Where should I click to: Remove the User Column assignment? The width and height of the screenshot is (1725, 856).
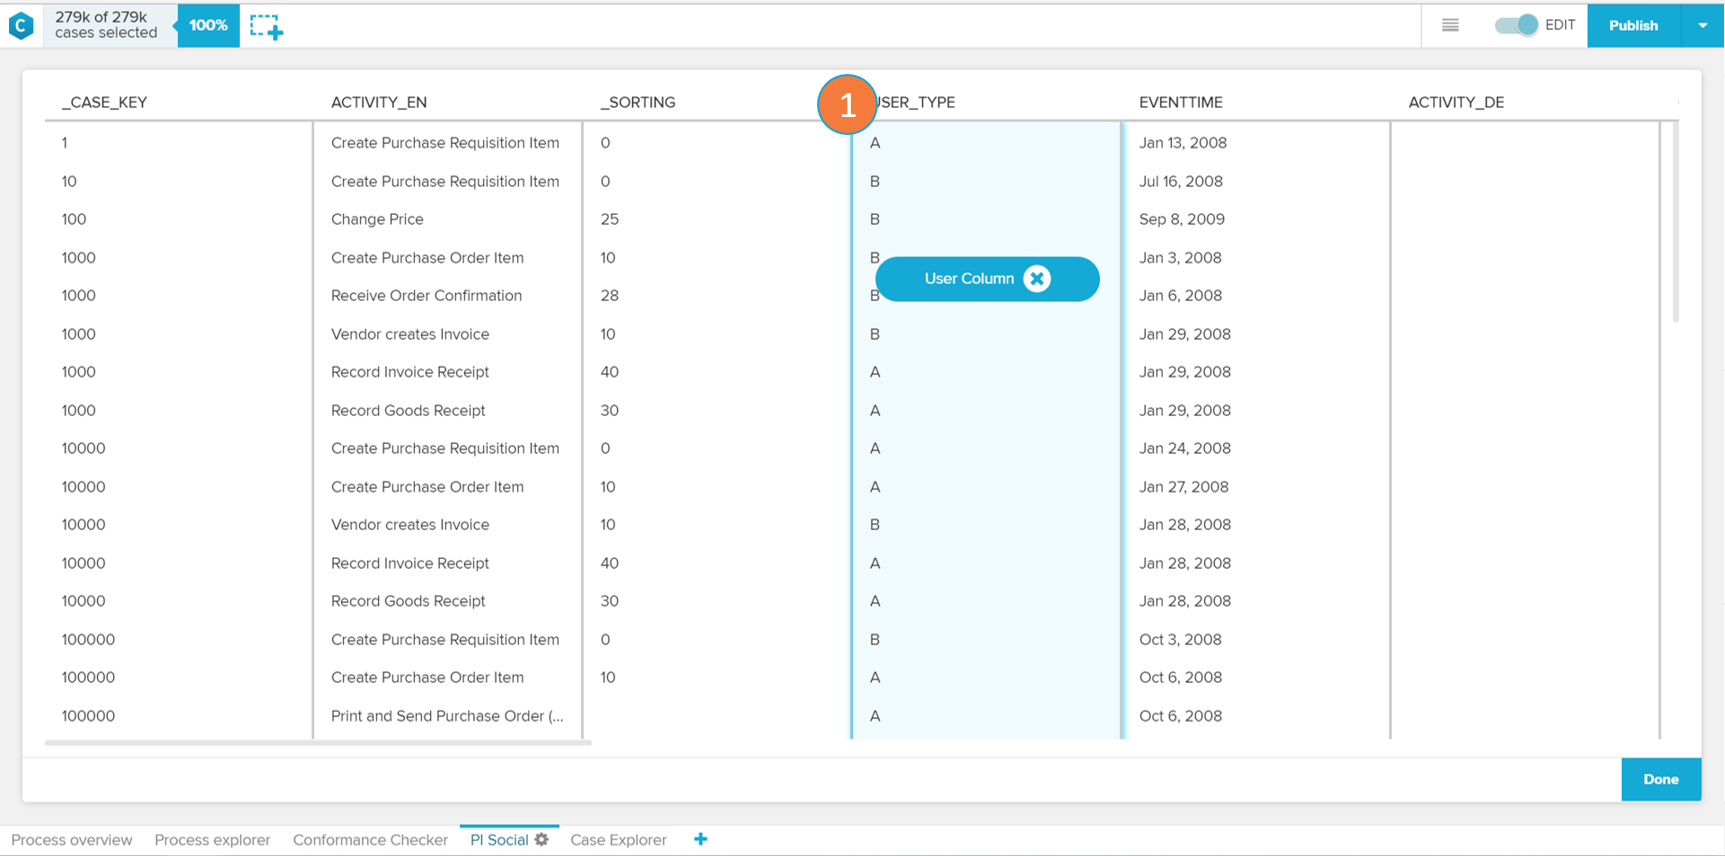[x=1037, y=279]
